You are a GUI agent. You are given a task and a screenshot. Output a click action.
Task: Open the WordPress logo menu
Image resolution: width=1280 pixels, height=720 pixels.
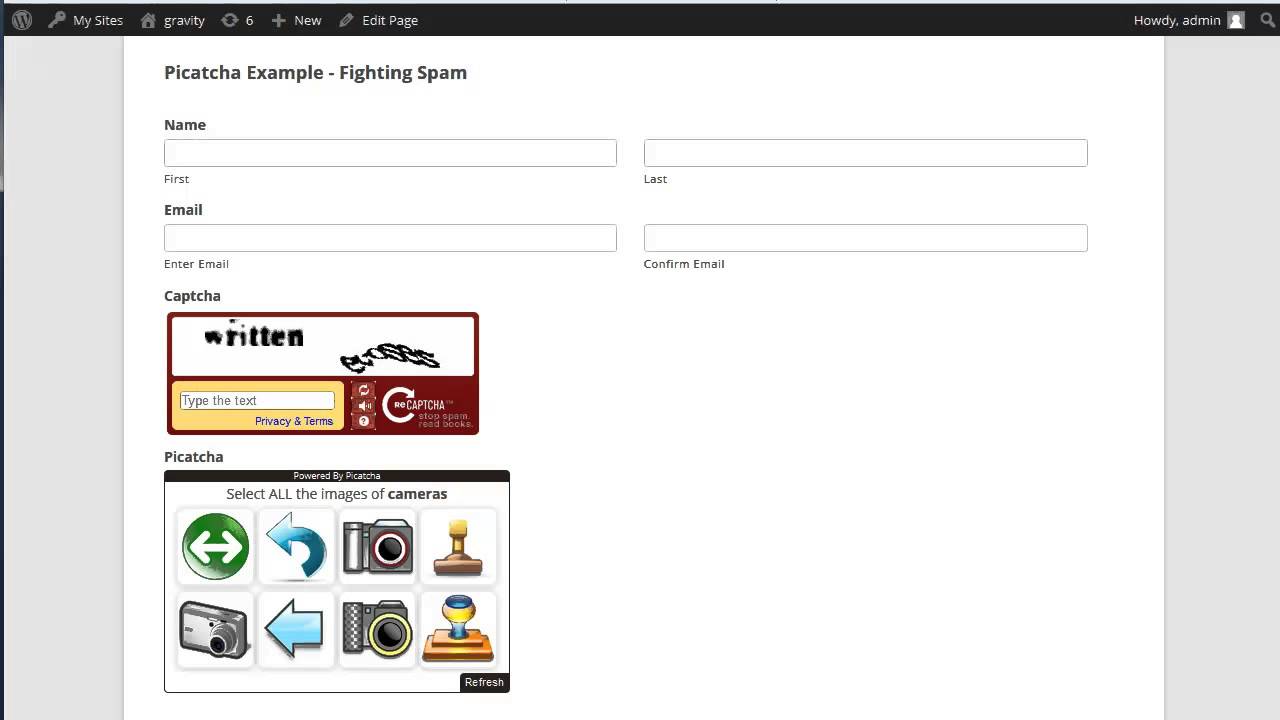coord(22,20)
